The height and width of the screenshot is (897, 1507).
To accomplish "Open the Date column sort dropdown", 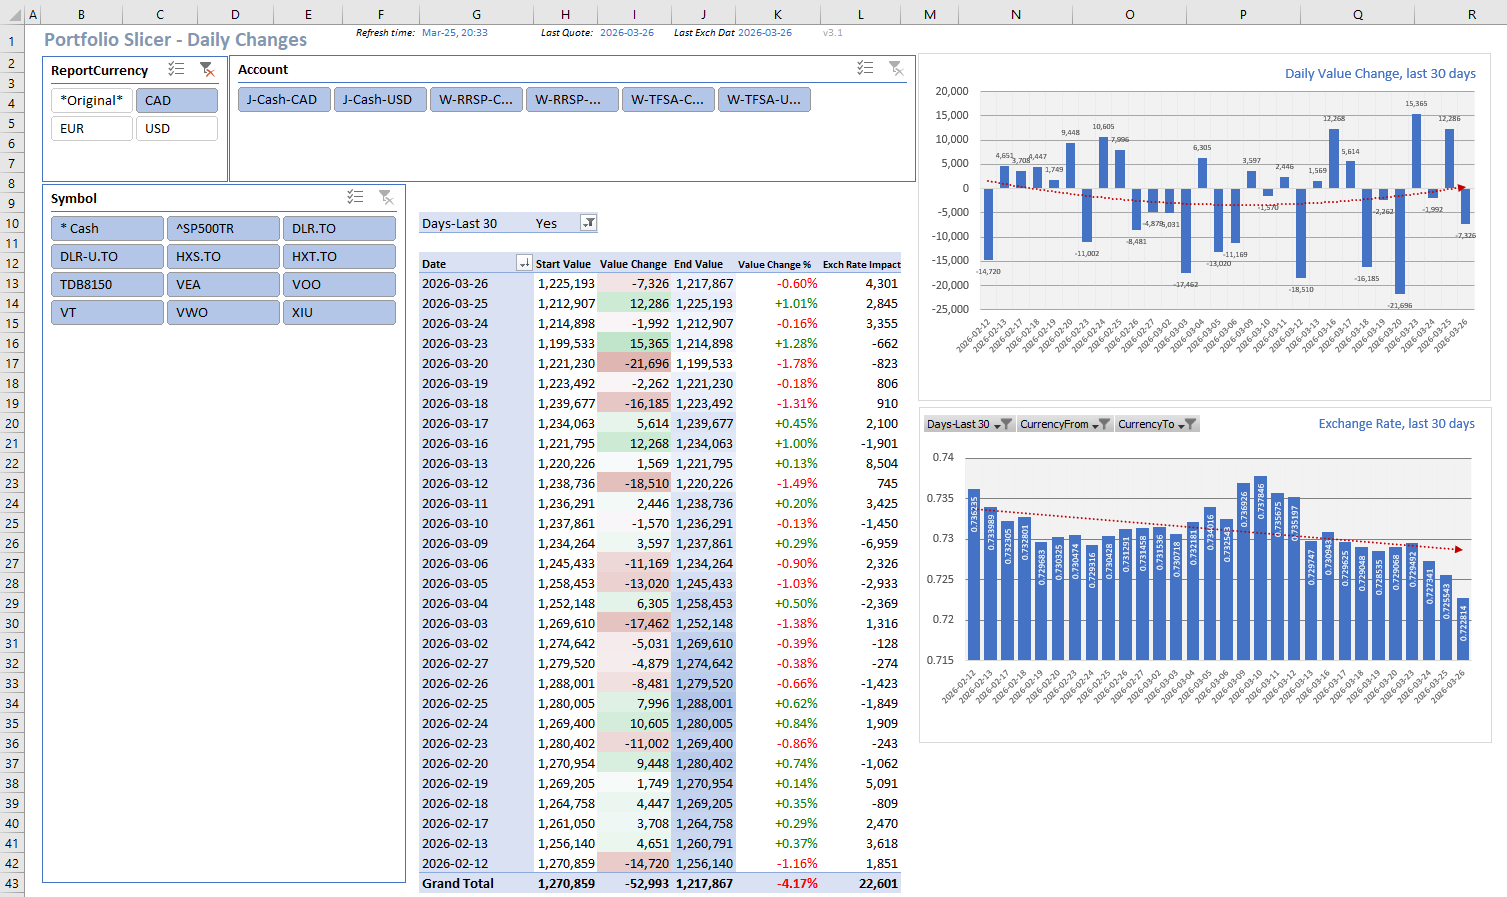I will click(524, 263).
